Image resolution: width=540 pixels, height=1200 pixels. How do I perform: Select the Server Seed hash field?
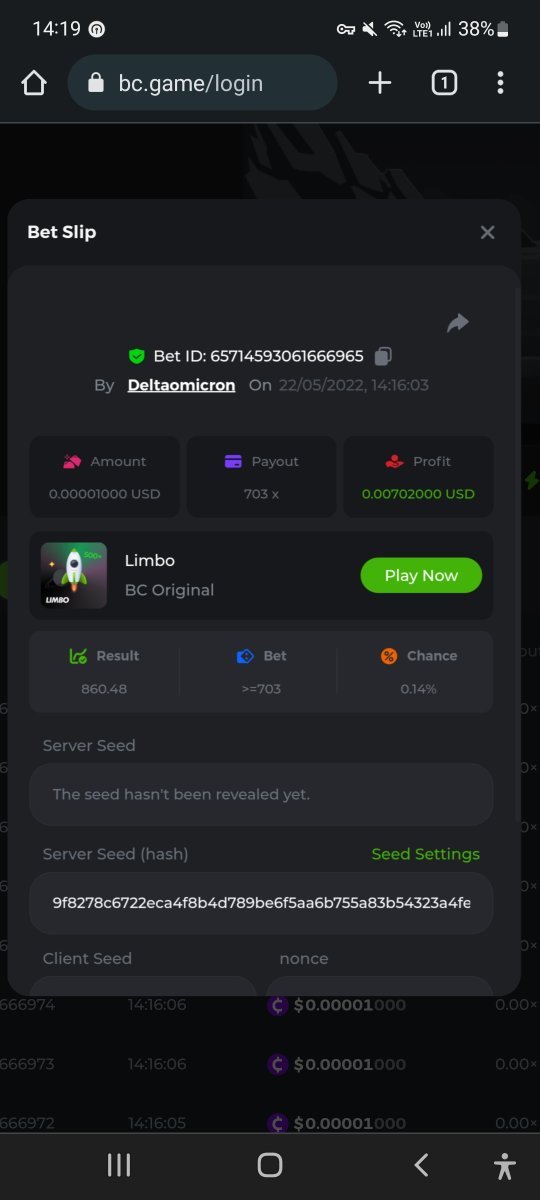click(x=261, y=903)
